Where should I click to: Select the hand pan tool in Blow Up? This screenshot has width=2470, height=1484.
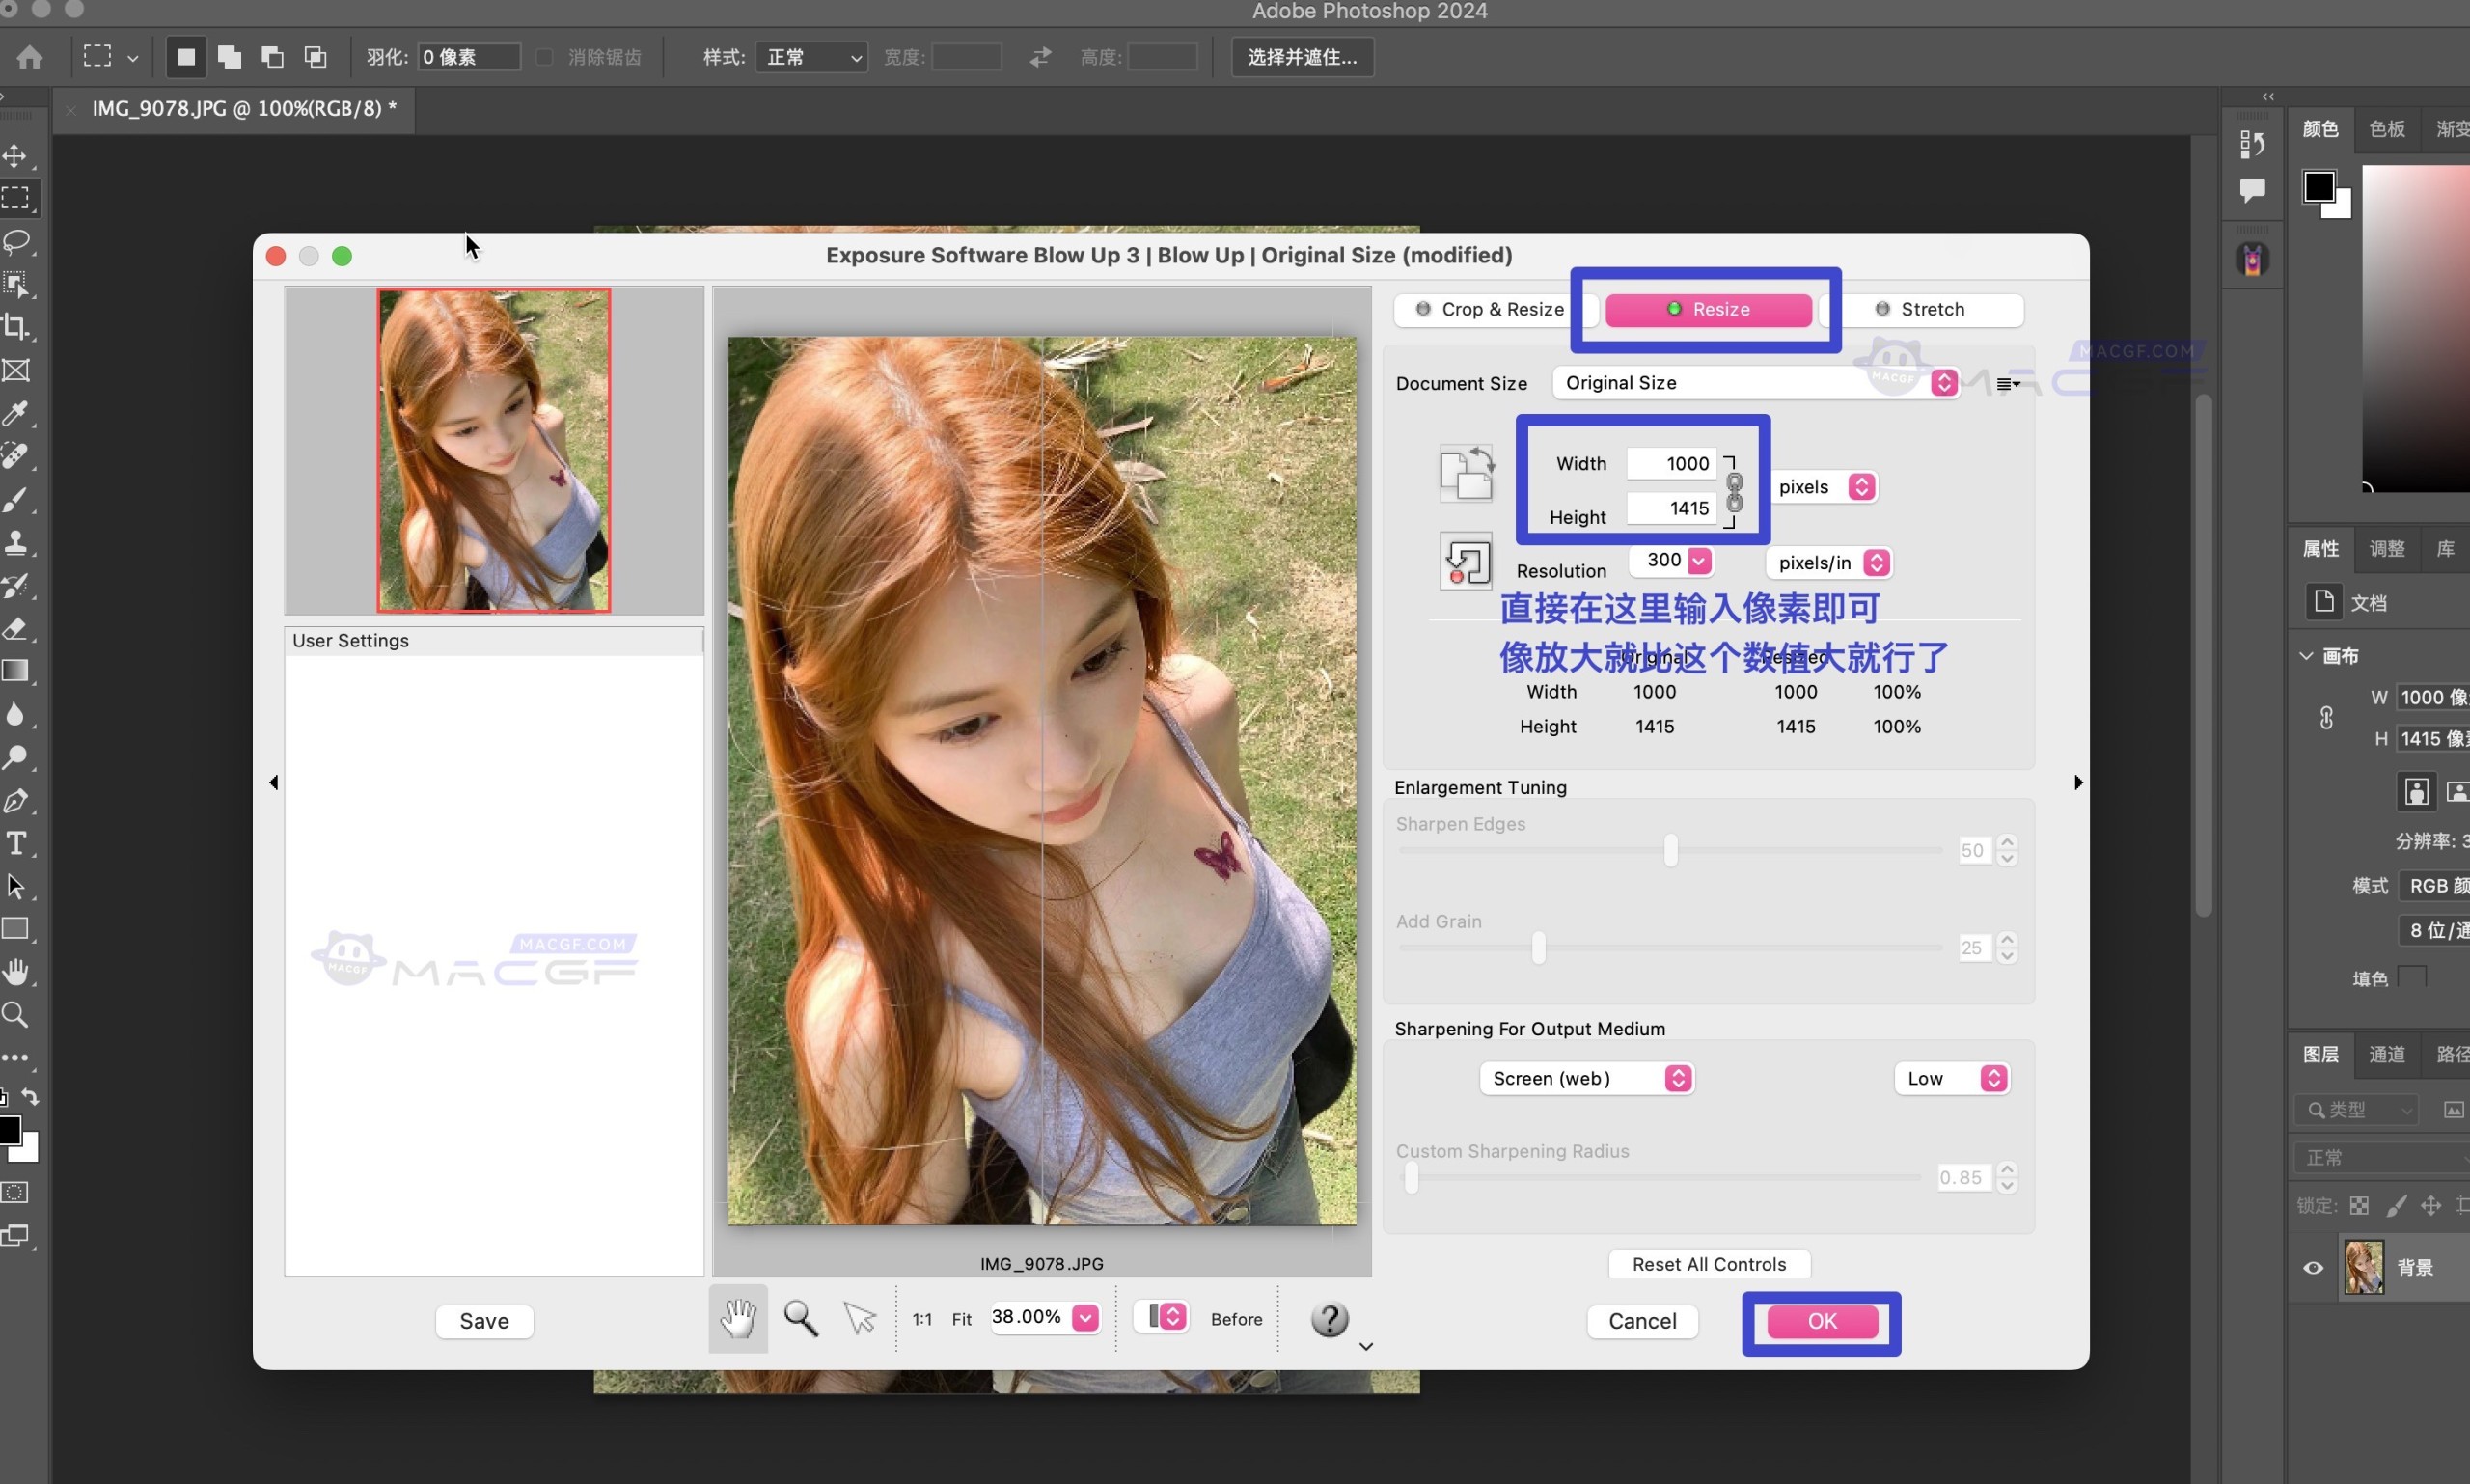click(738, 1319)
